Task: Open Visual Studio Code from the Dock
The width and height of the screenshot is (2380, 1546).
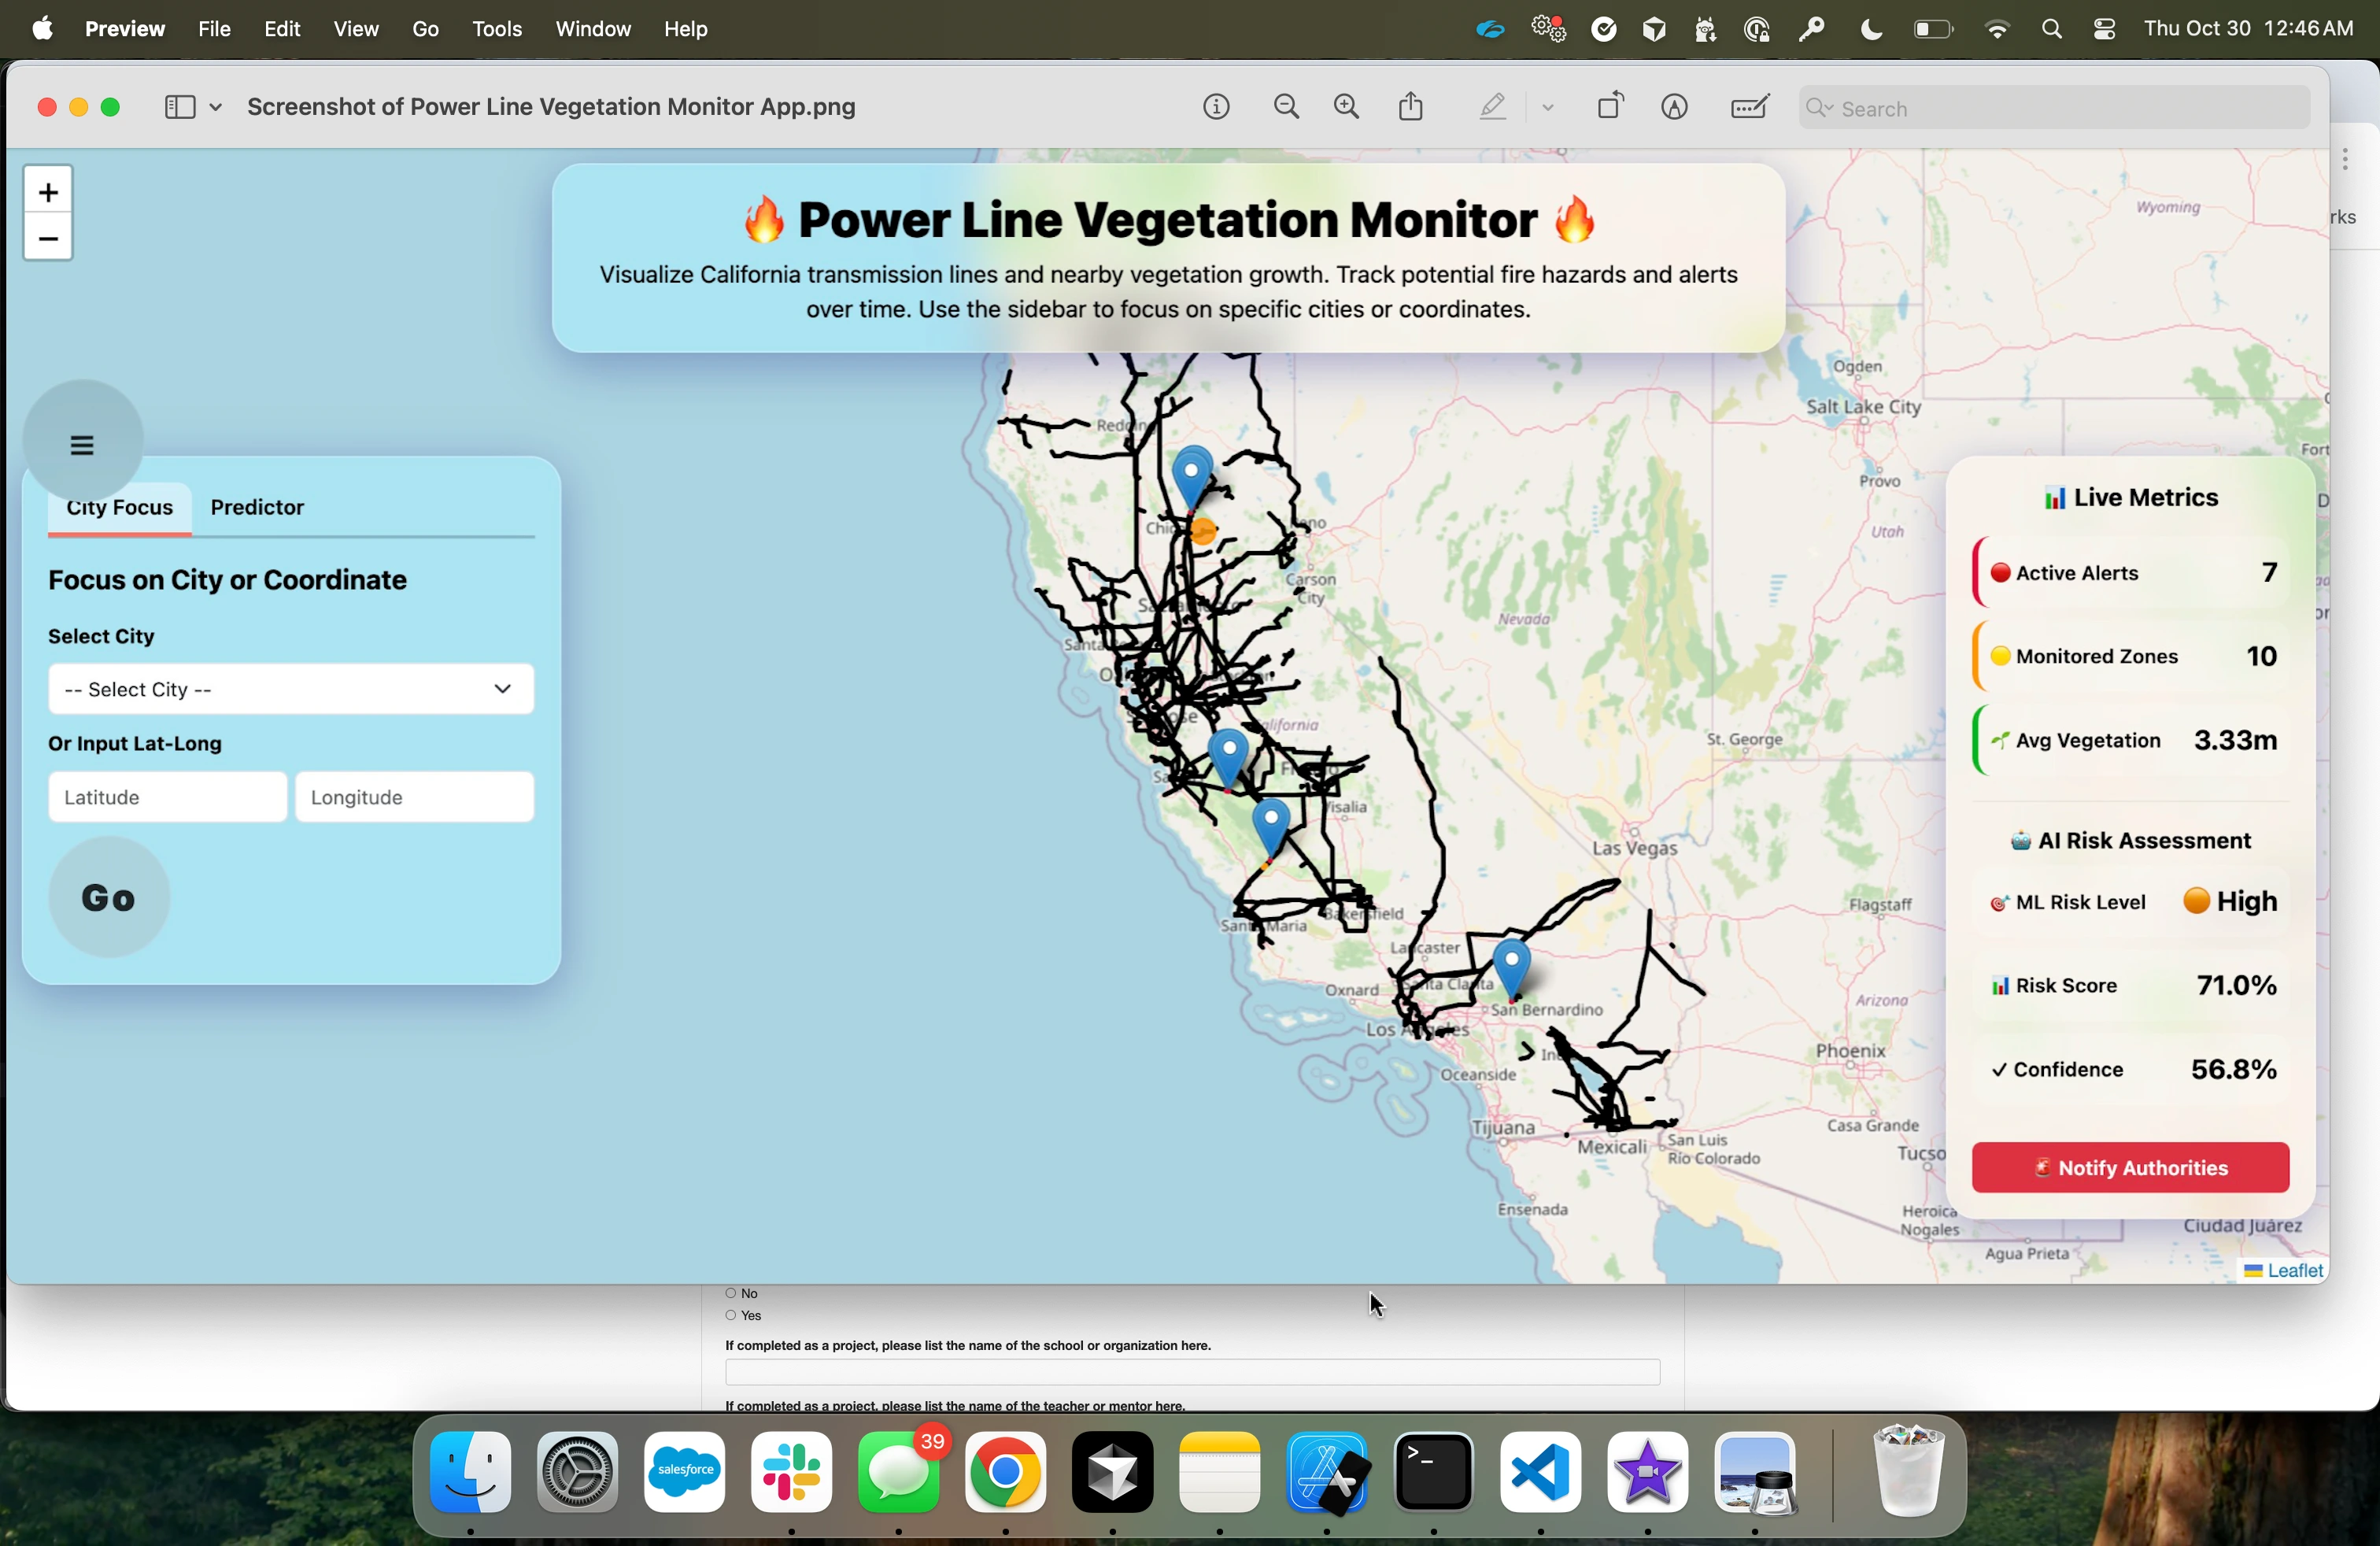Action: 1541,1471
